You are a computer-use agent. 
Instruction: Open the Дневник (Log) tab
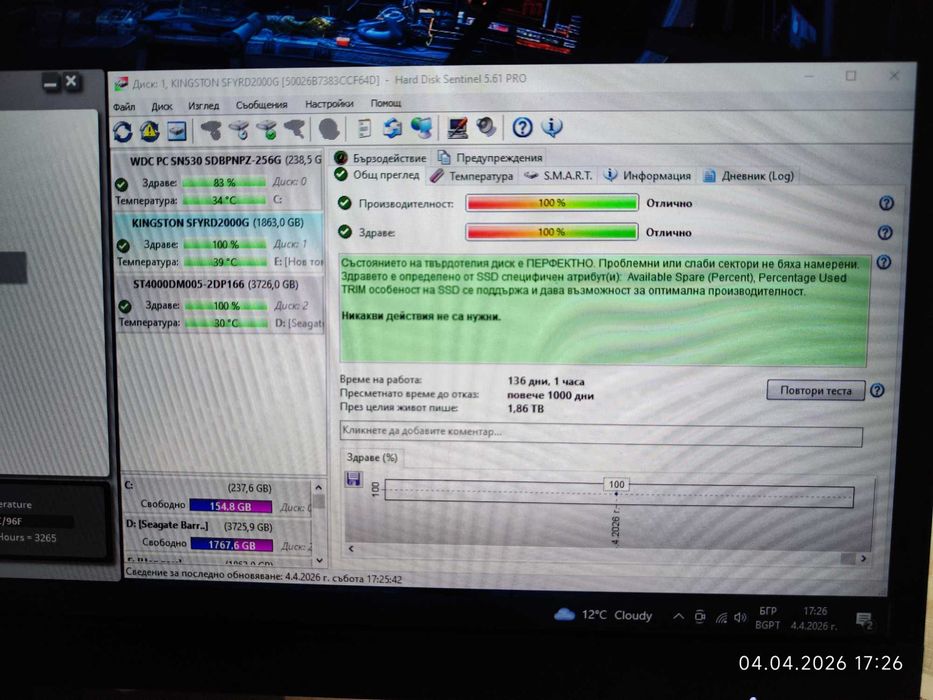(748, 176)
